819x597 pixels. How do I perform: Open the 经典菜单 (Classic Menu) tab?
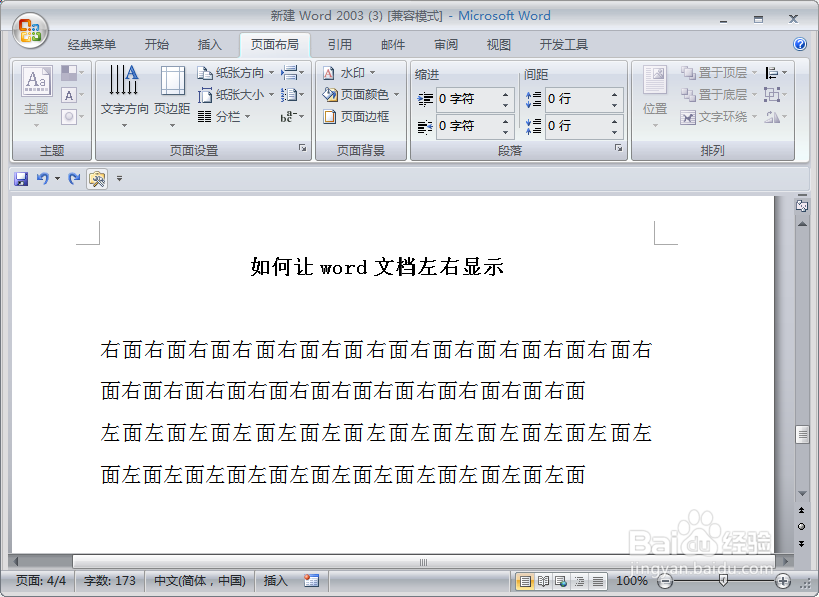tap(93, 43)
